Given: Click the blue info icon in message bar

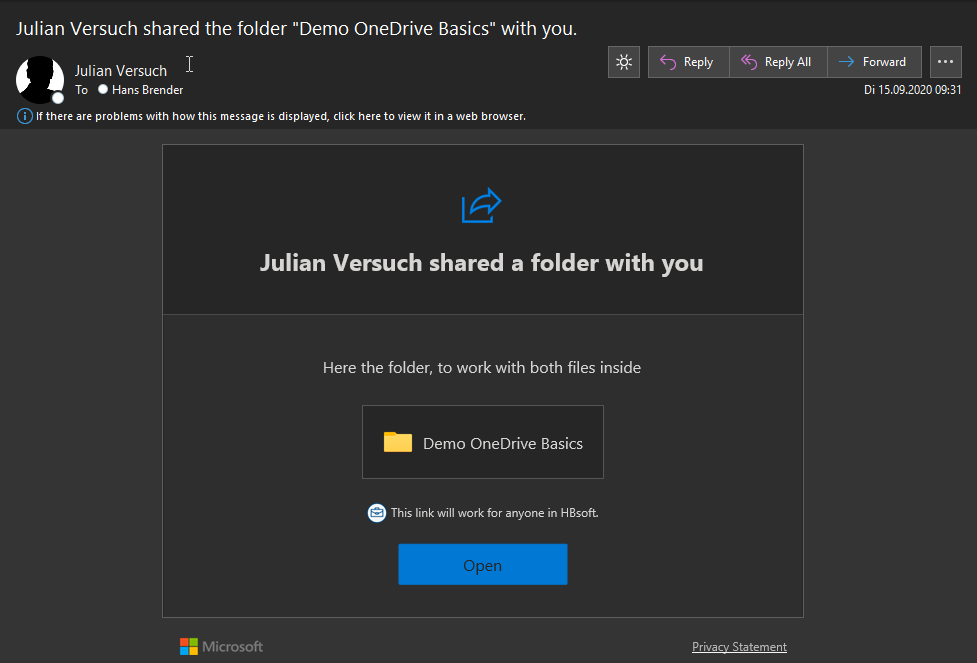Looking at the screenshot, I should point(25,116).
